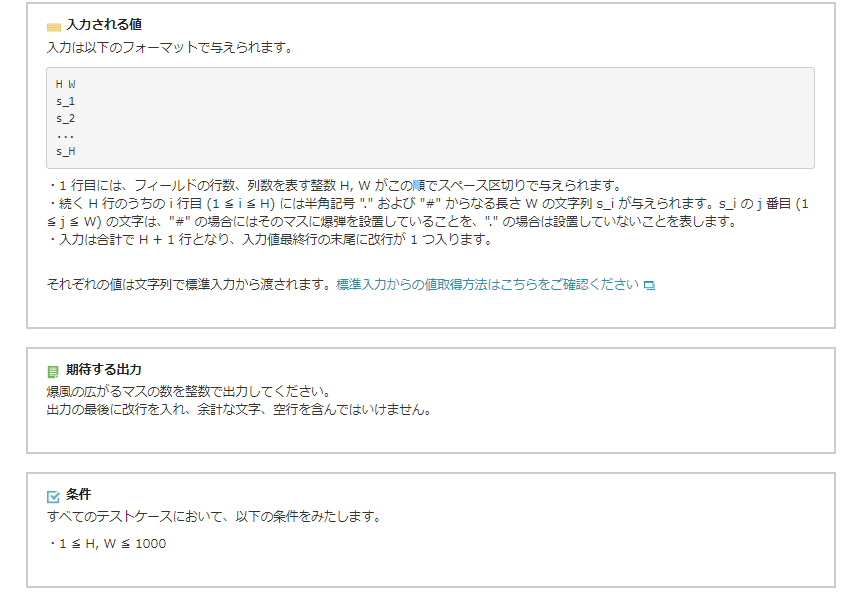Click the sentence 入力は以下のフォーマットで与えられます

click(x=169, y=47)
